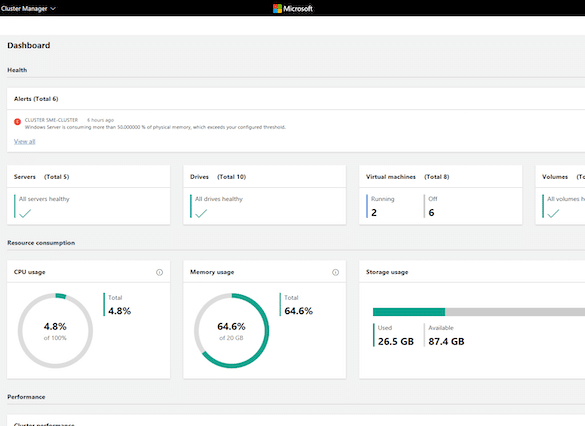Click the red critical alert icon
585x426 pixels.
[x=17, y=122]
